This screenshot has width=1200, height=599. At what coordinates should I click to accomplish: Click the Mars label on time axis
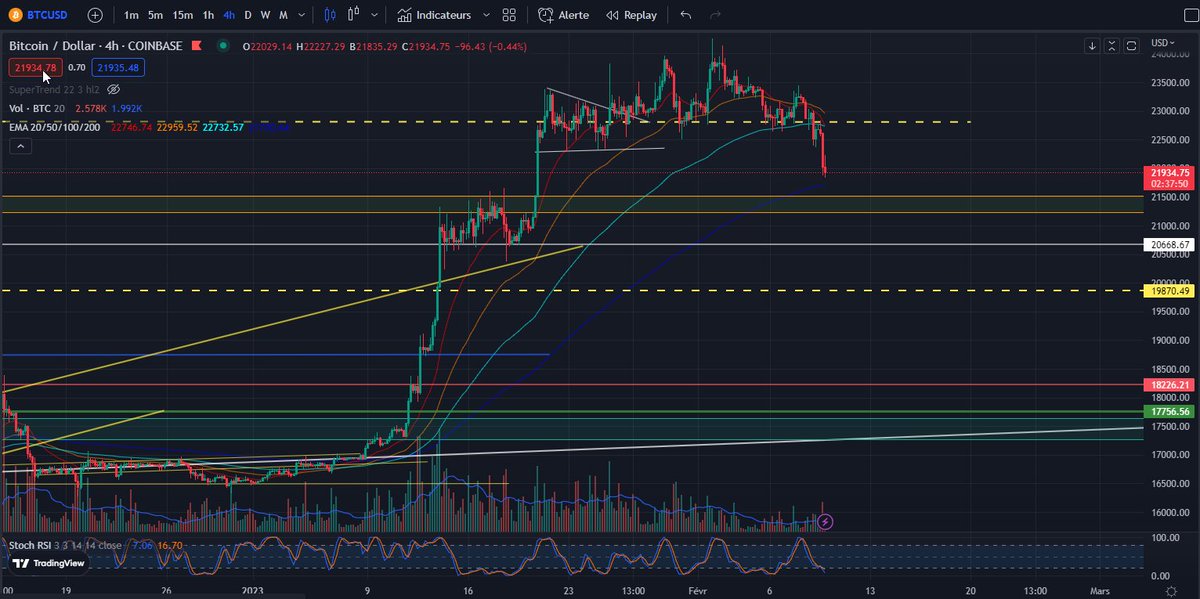point(1099,591)
